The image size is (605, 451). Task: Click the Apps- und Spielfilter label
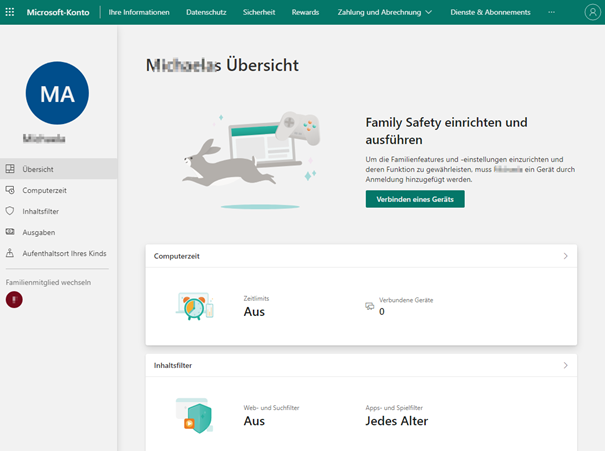(394, 407)
